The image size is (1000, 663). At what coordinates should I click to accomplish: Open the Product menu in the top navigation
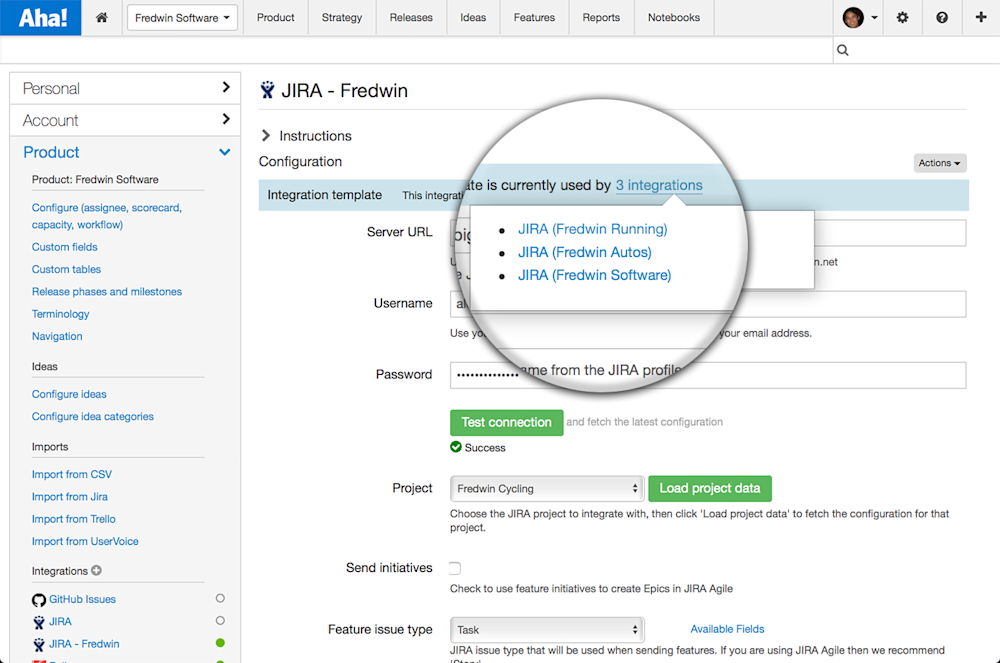275,17
